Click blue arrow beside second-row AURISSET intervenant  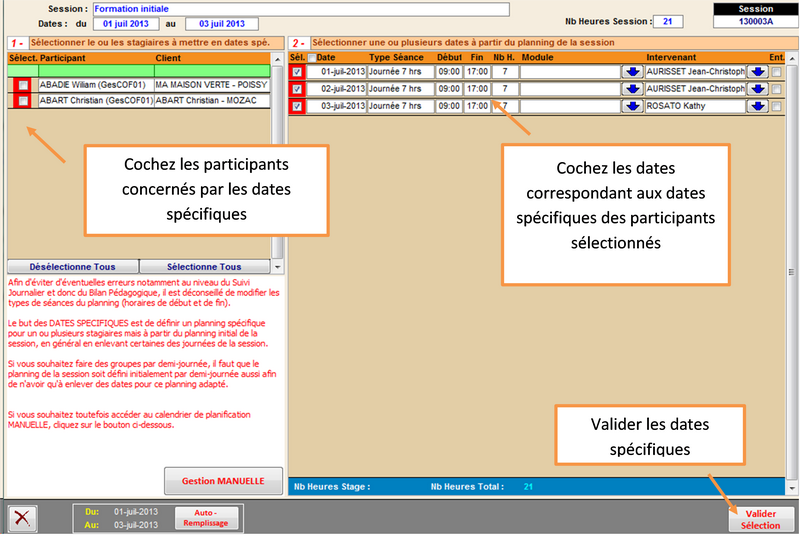click(x=757, y=89)
